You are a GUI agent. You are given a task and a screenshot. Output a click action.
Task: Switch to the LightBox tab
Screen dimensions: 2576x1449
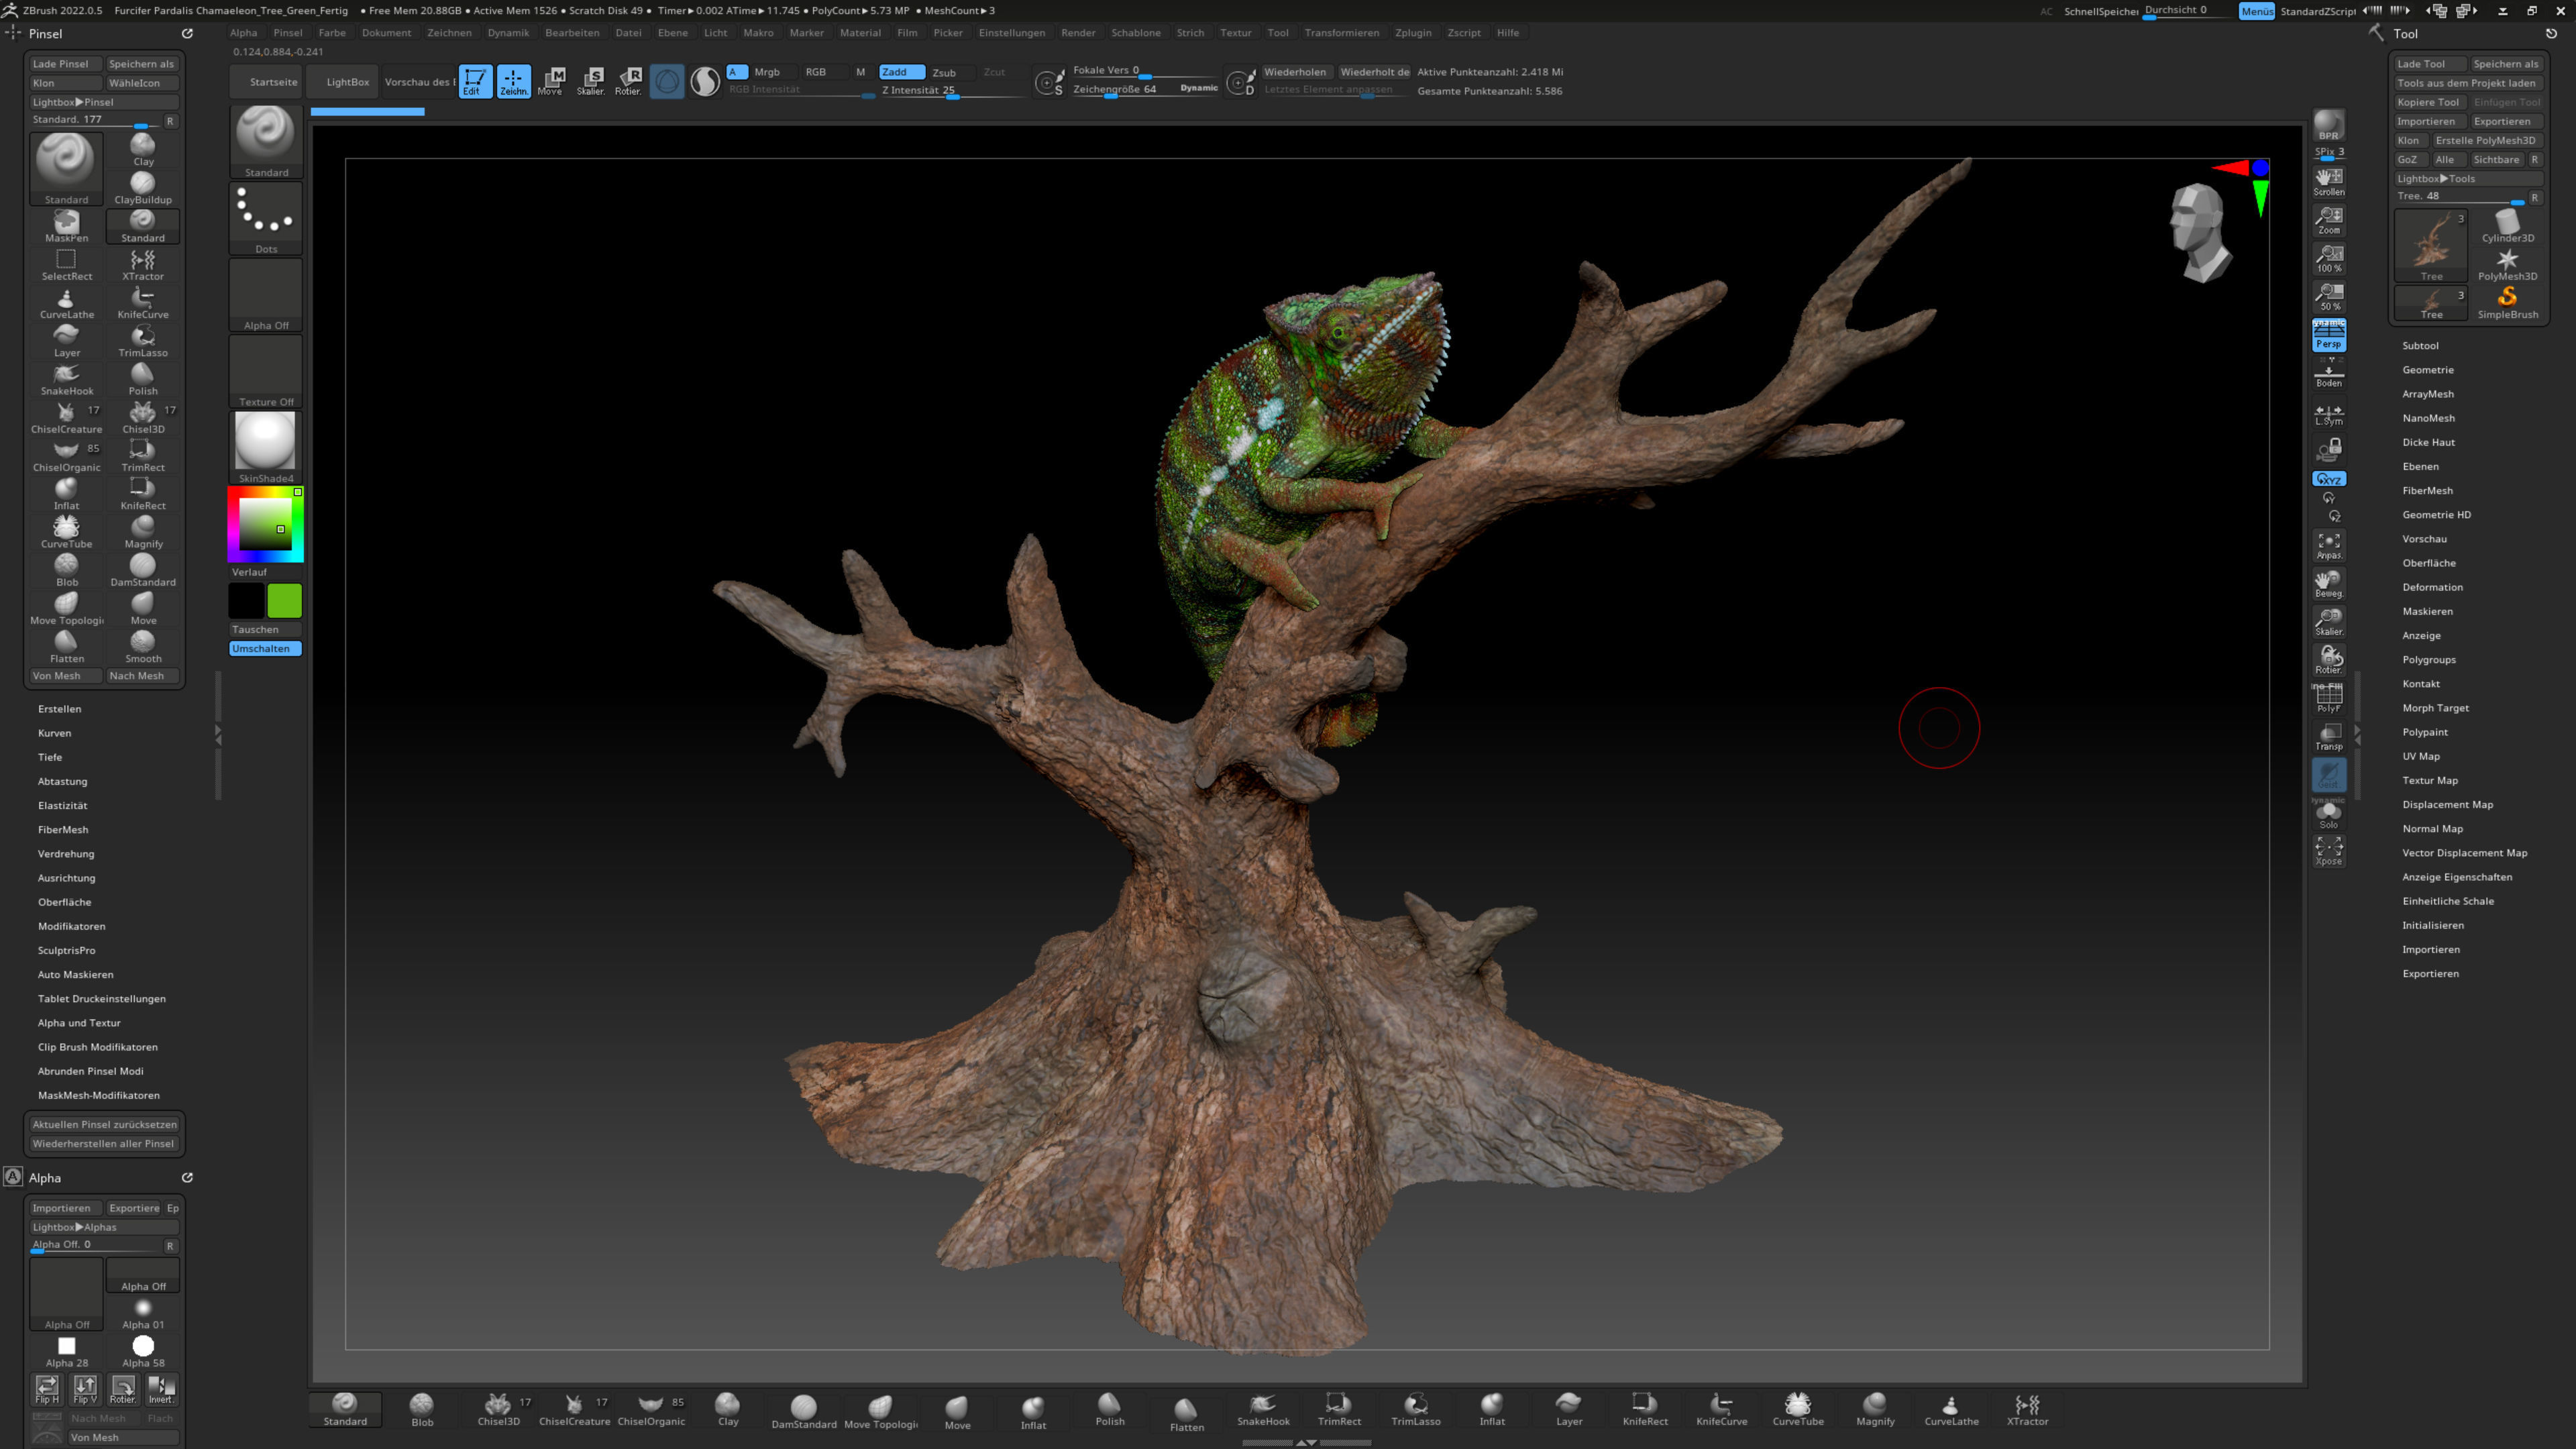click(348, 82)
